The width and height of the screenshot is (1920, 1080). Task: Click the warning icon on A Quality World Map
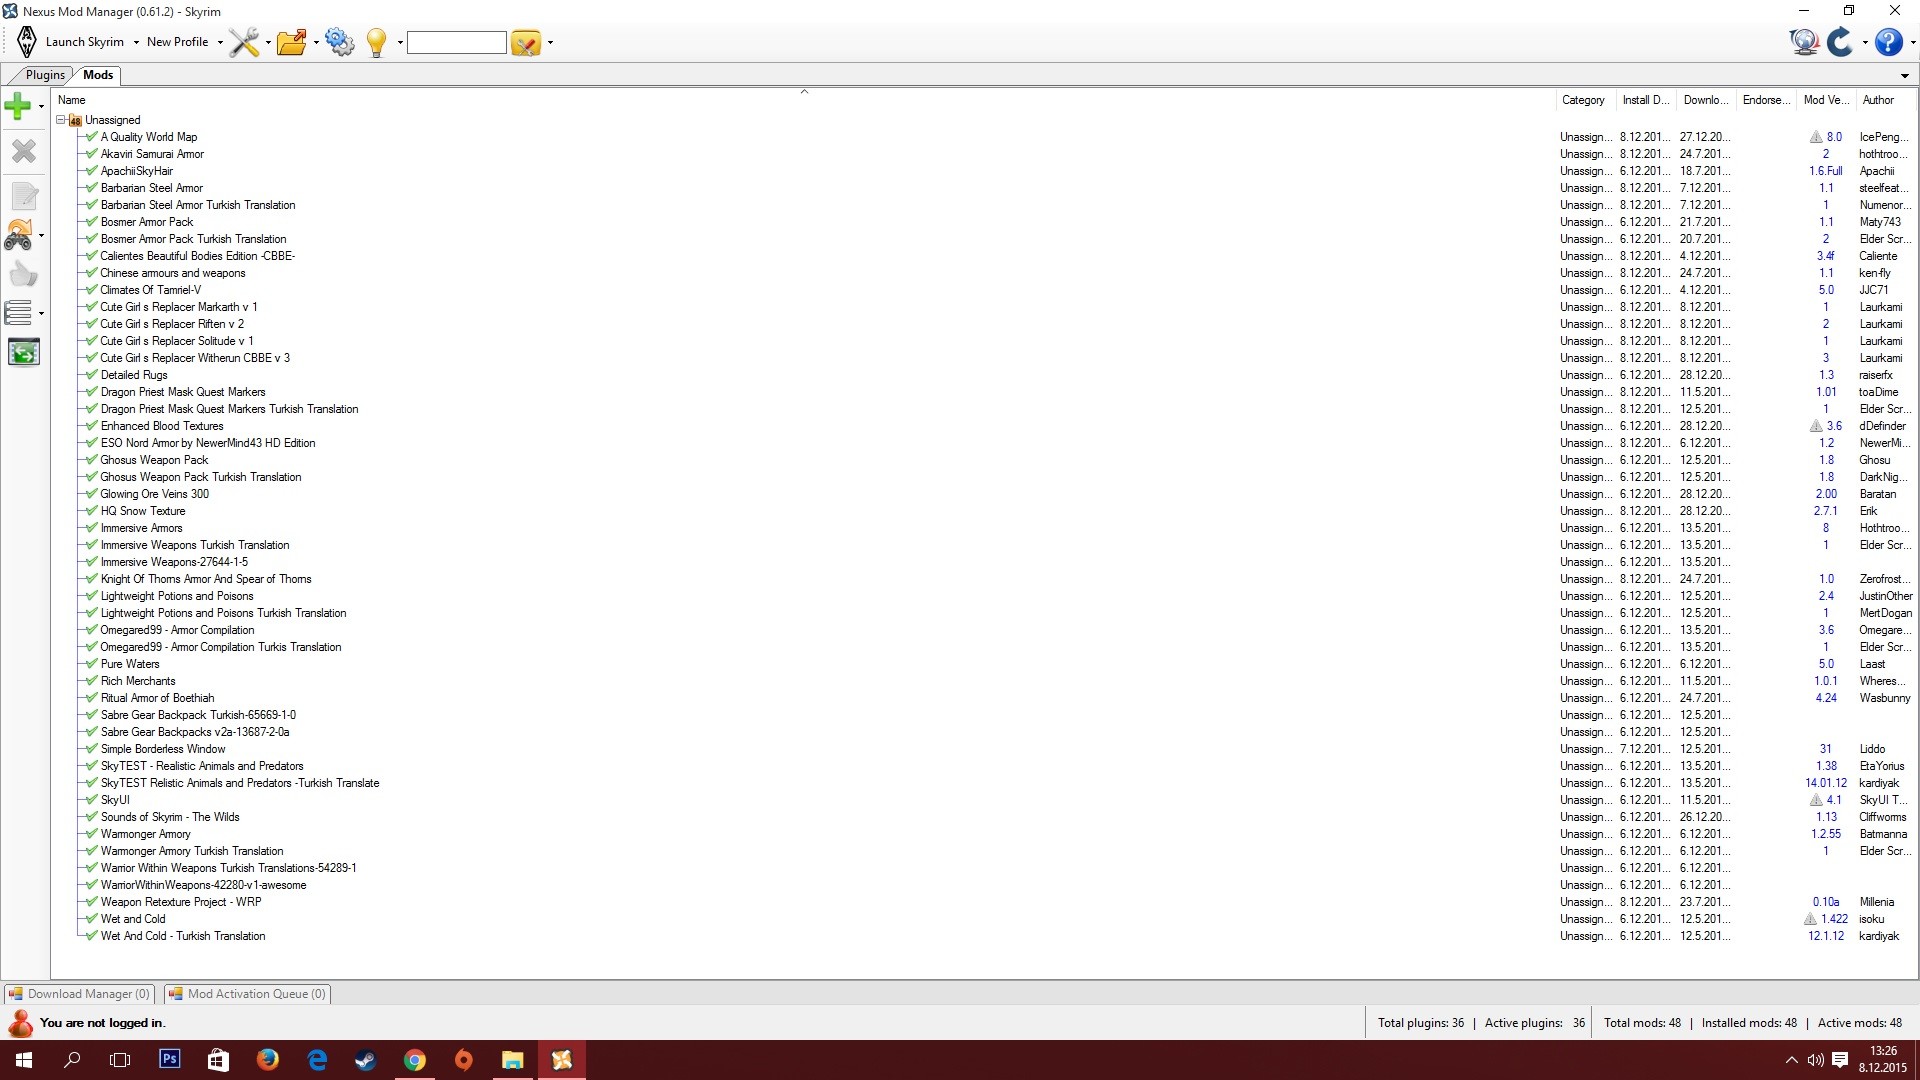(1816, 137)
